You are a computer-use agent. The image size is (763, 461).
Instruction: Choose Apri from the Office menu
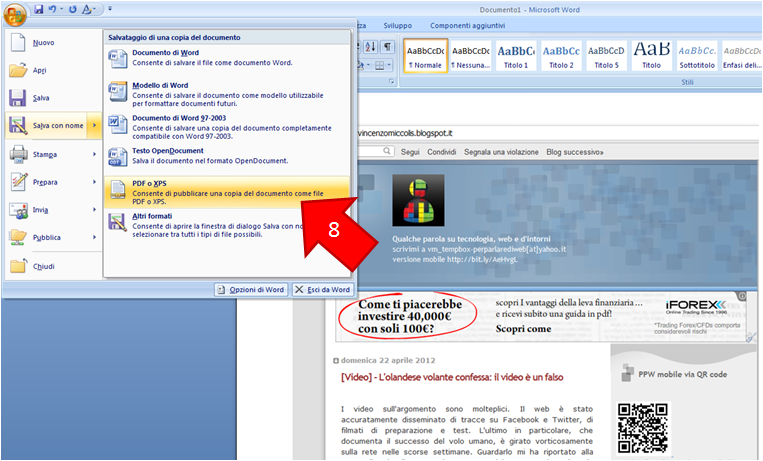click(x=54, y=70)
